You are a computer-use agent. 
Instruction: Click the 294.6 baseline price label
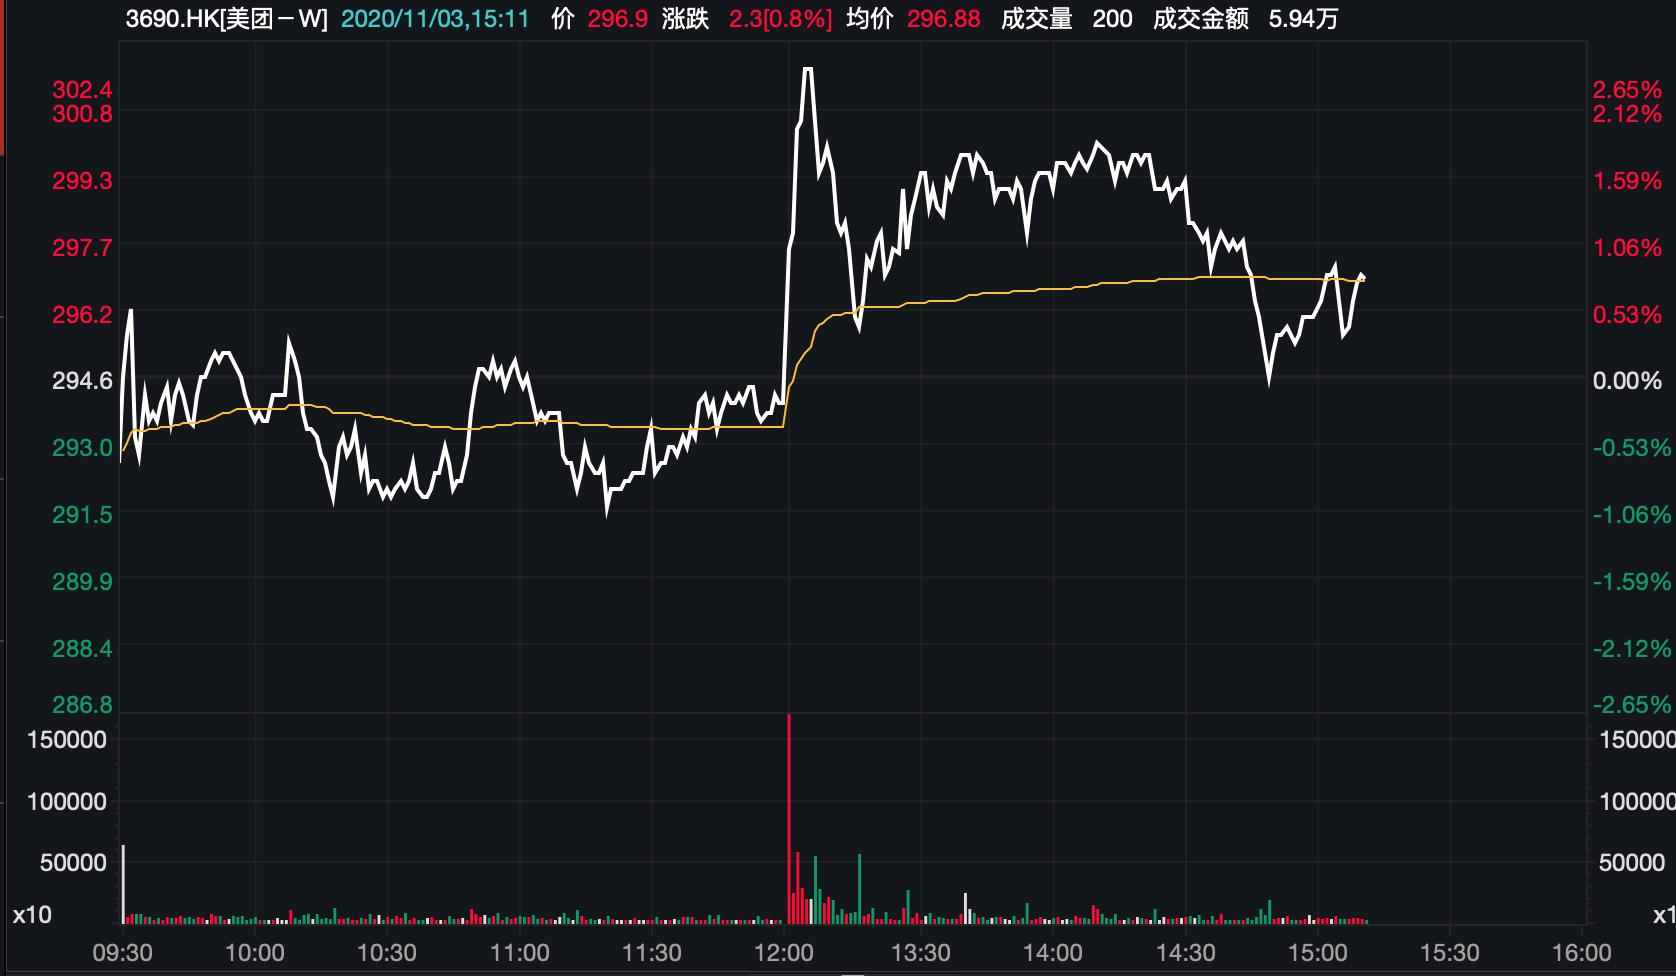82,380
